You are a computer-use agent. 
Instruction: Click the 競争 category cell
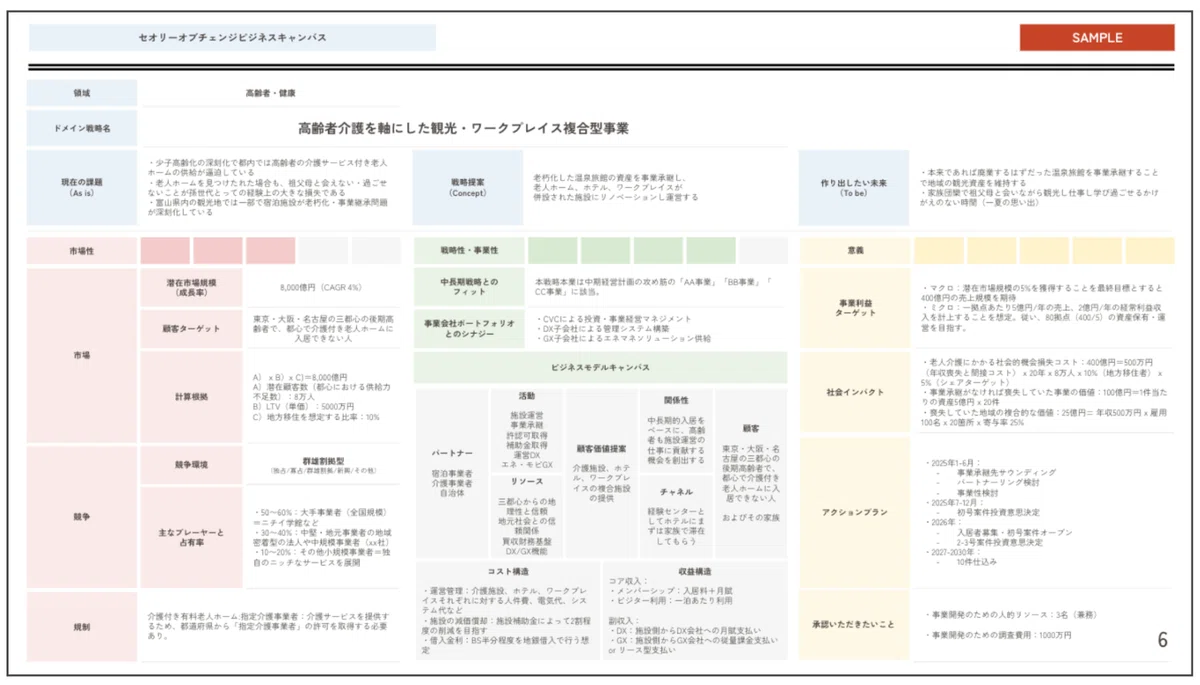(82, 517)
